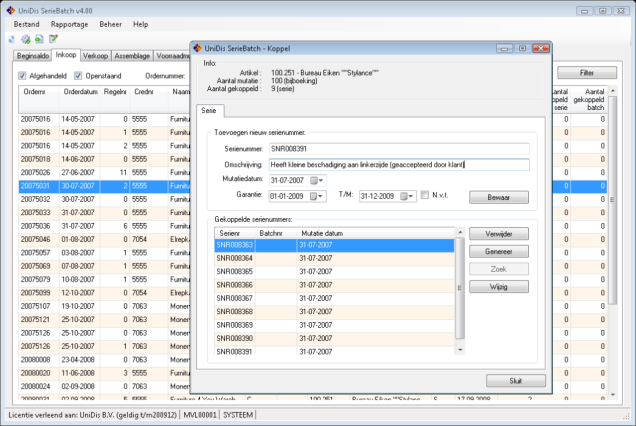Open the Garantie start date calendar icon
636x426 pixels.
pyautogui.click(x=314, y=196)
